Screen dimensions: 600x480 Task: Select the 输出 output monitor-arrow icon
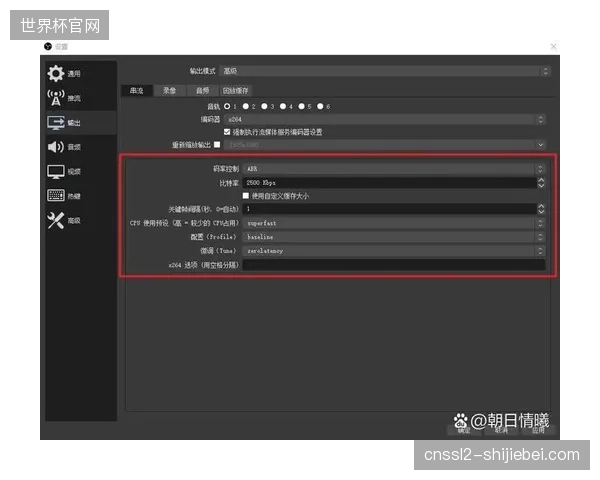coord(56,122)
